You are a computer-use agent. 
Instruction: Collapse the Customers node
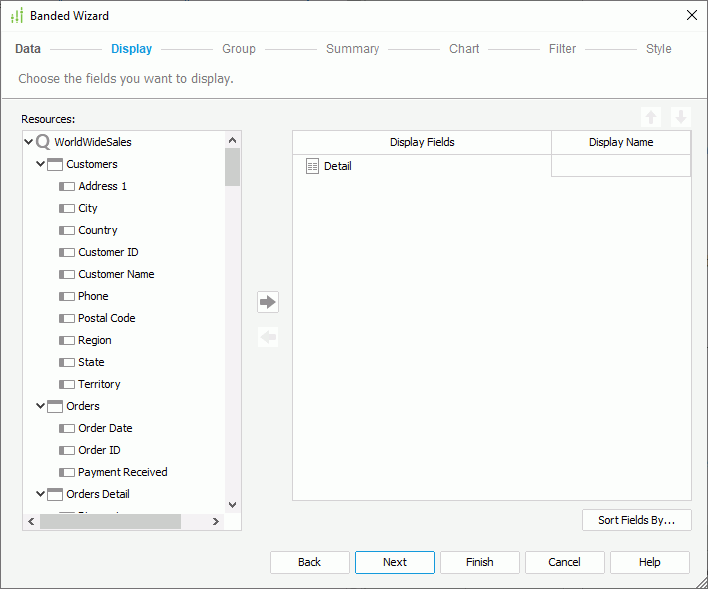pos(41,165)
